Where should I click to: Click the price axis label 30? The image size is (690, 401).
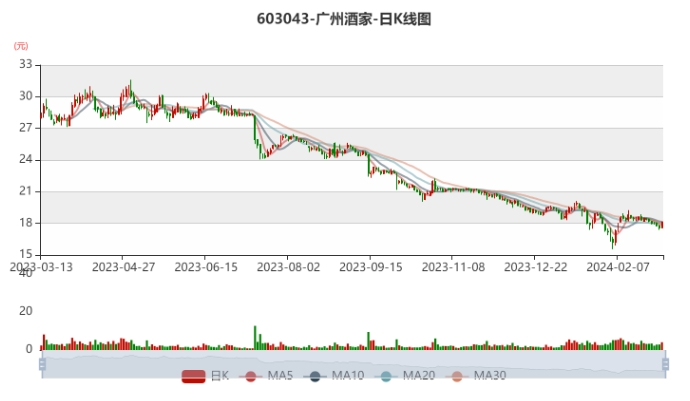pos(26,96)
